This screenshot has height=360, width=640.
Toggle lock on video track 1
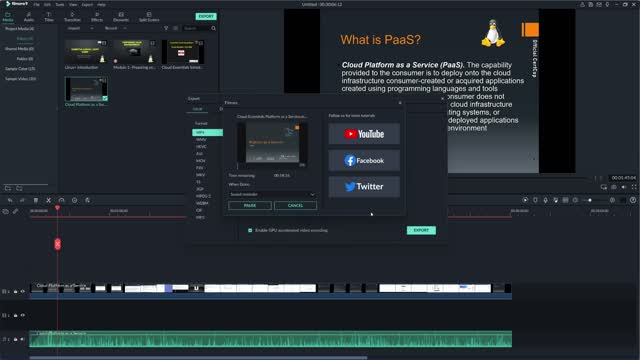click(16, 291)
